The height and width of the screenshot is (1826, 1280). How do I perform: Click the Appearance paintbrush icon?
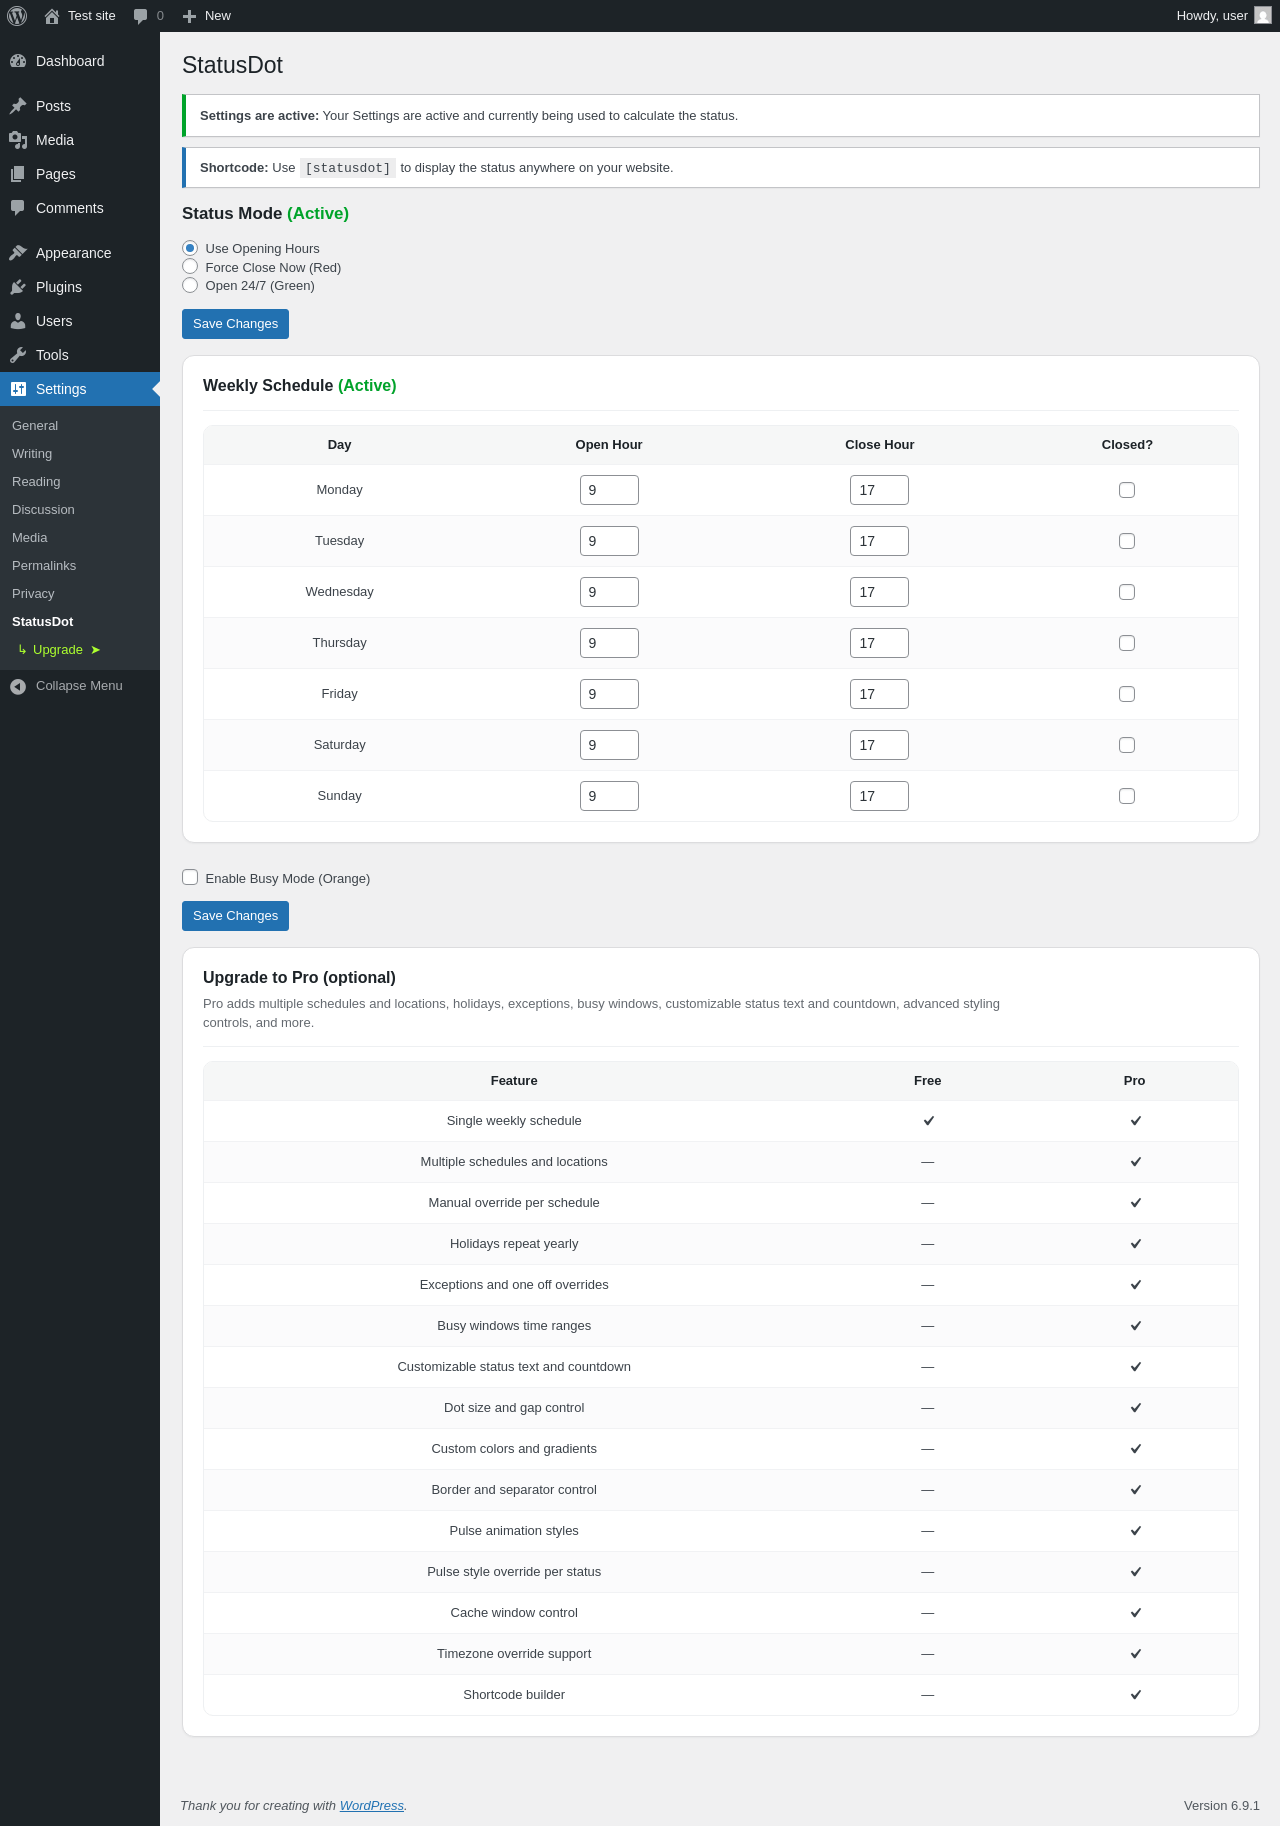18,253
